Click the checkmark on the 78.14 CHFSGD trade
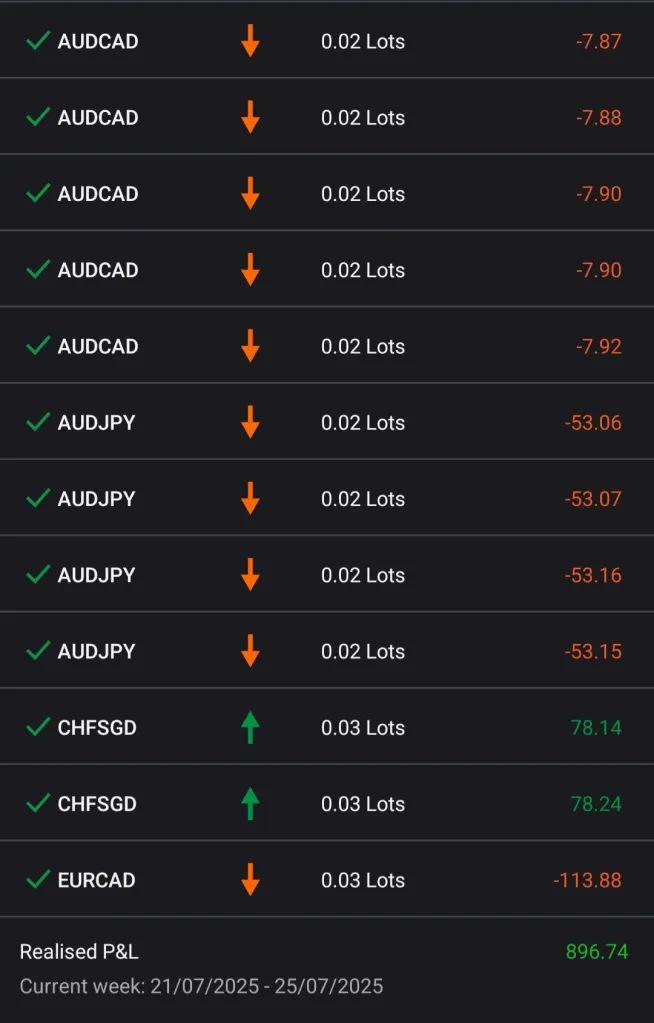This screenshot has height=1023, width=654. pos(38,727)
